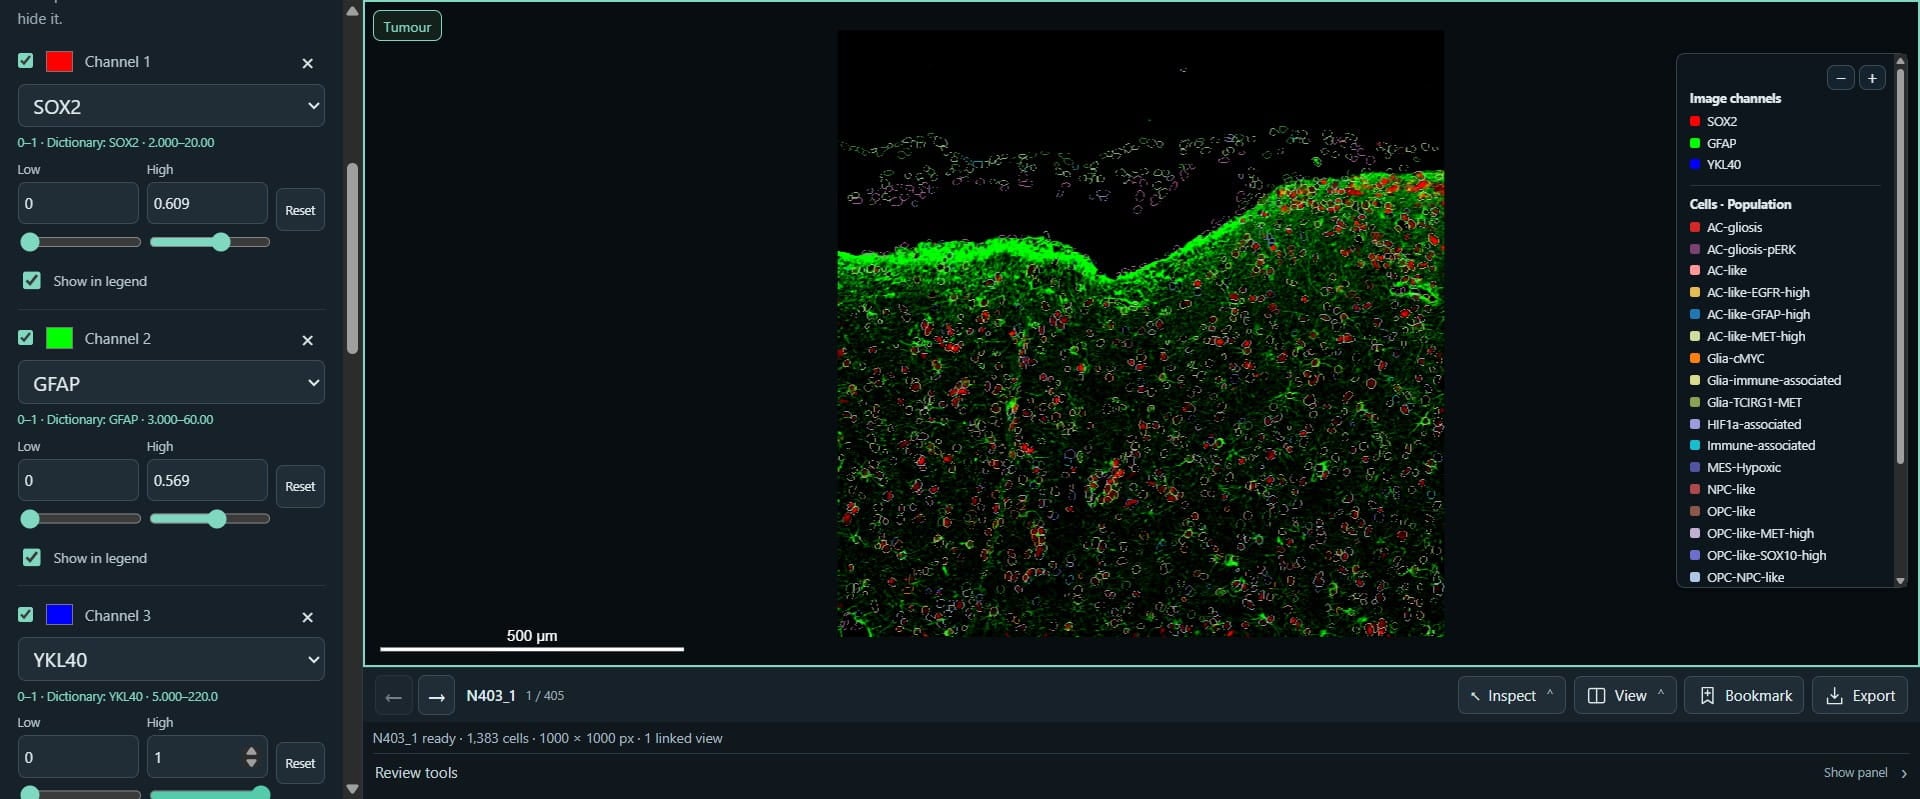Click the Tumour tag label
The image size is (1920, 799).
coord(407,27)
